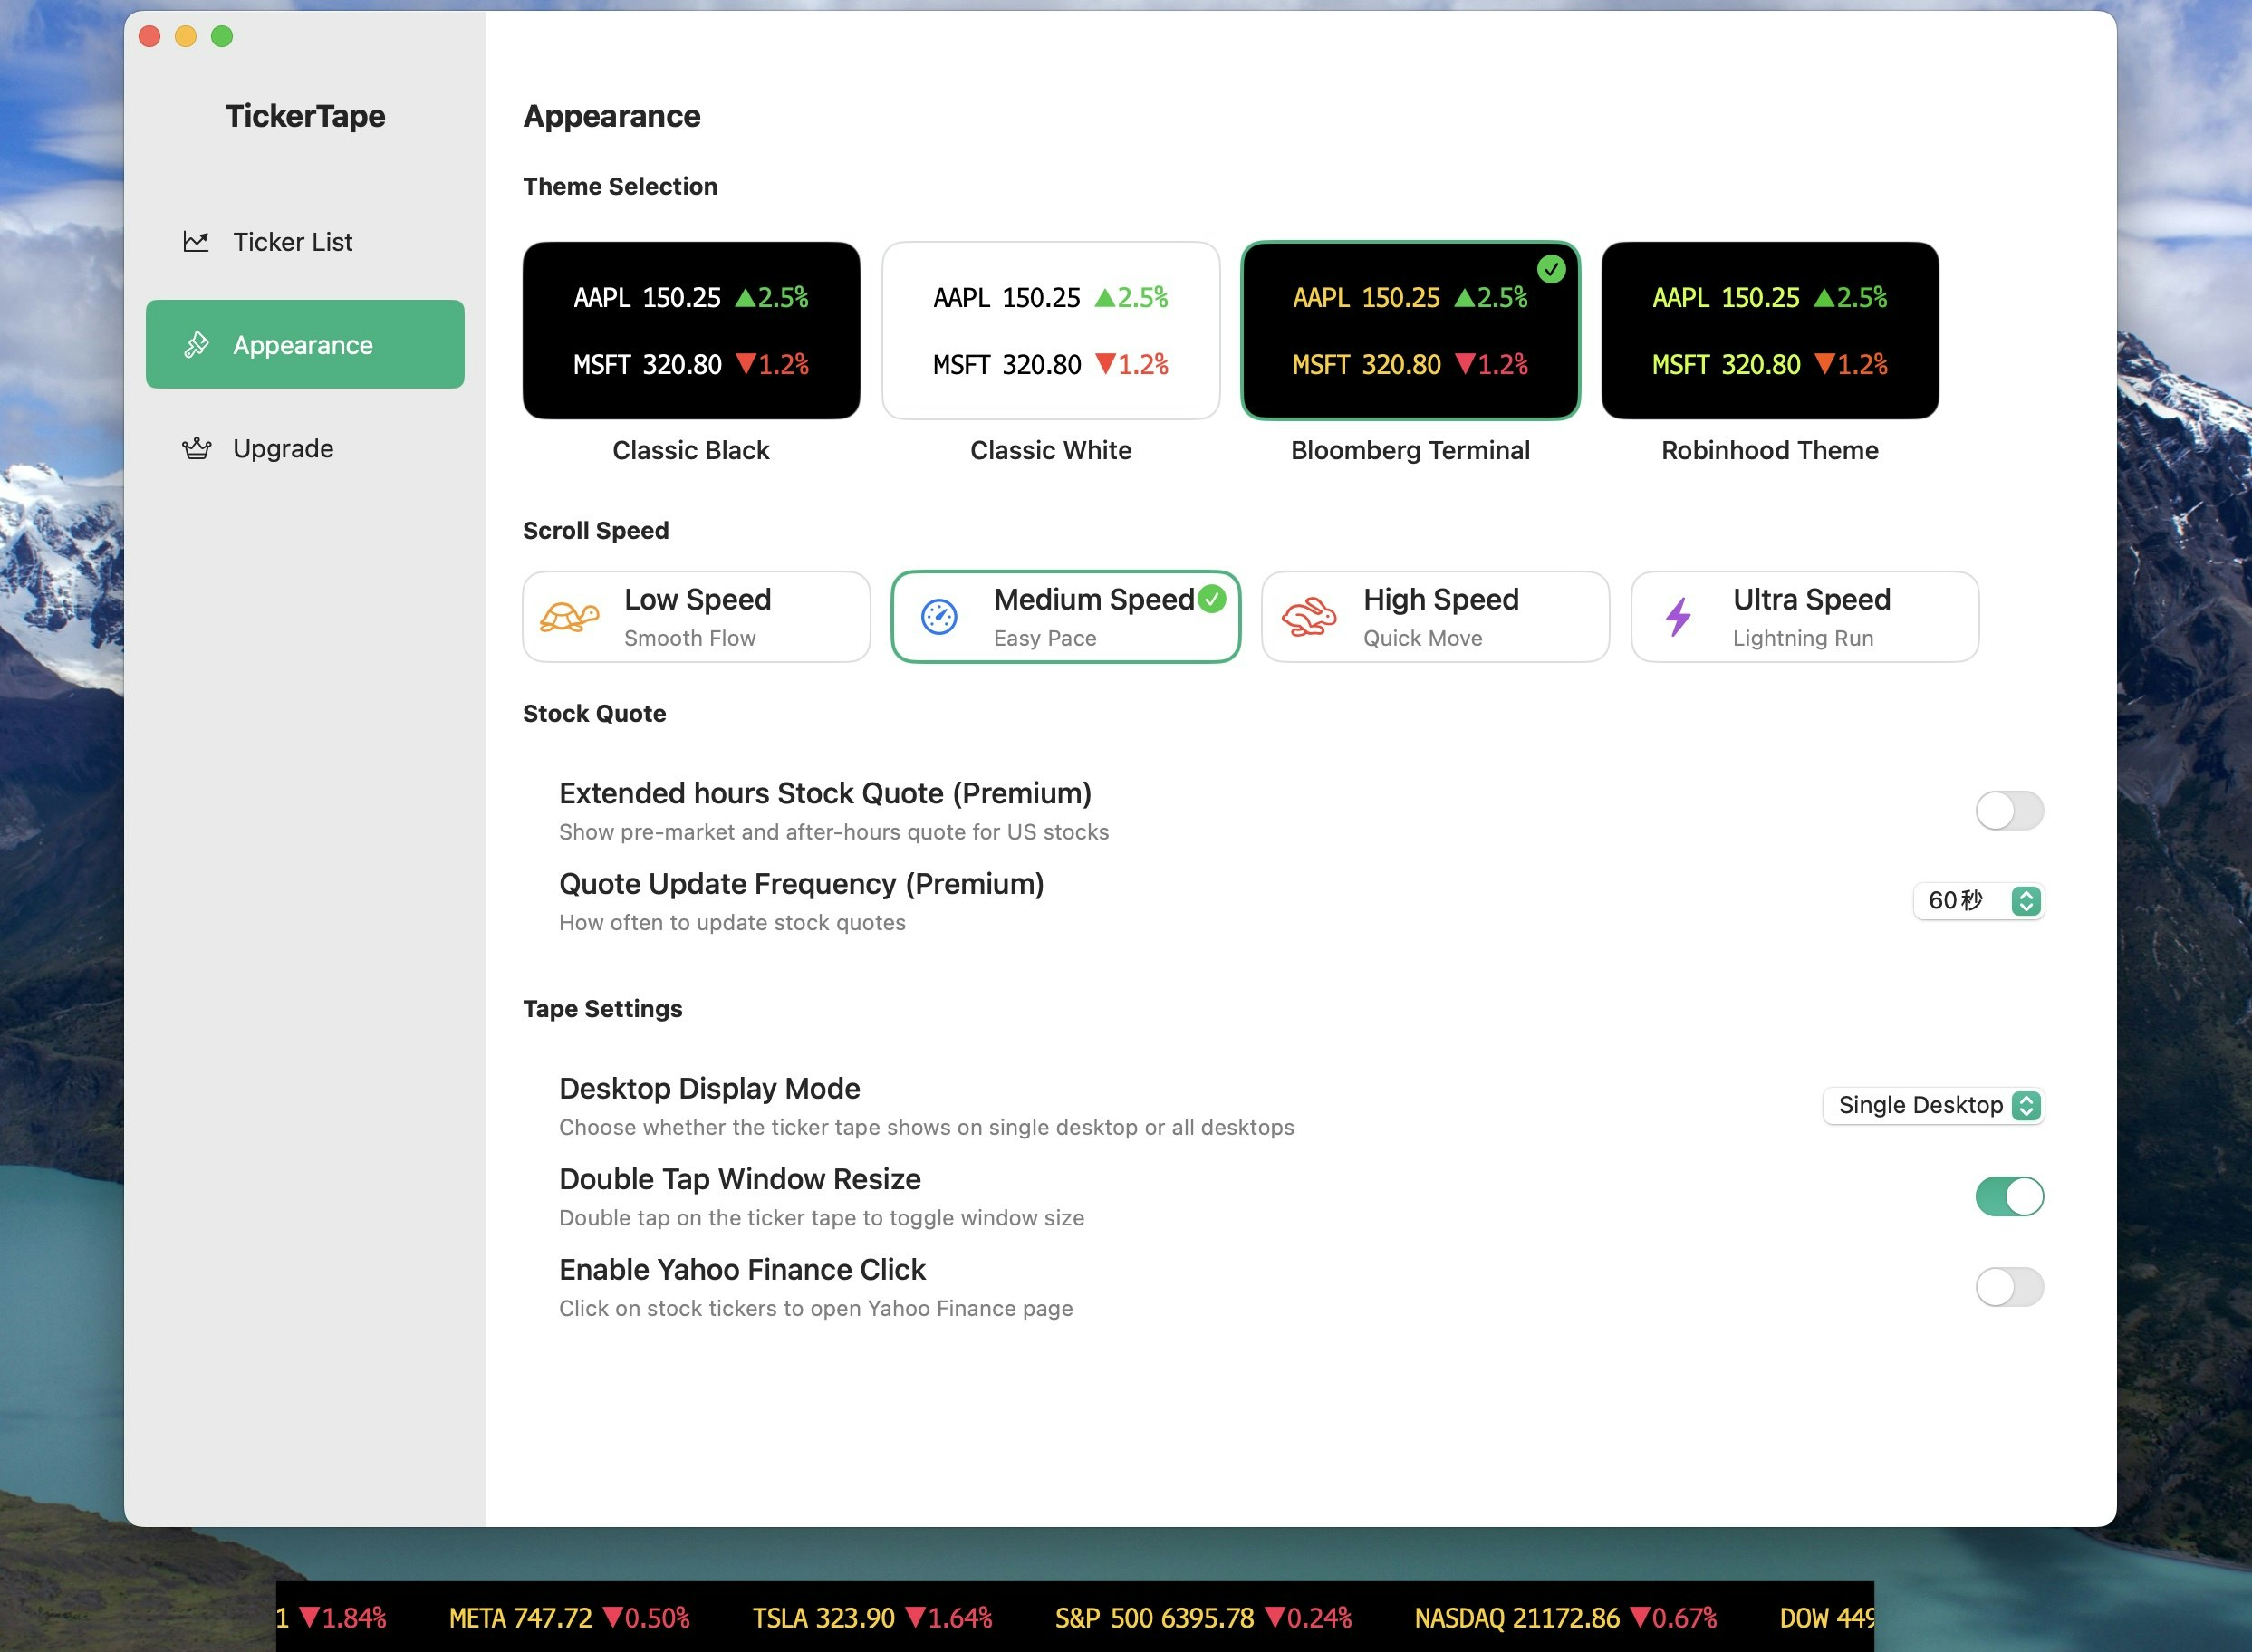This screenshot has height=1652, width=2252.
Task: Click the turtle Low Speed icon
Action: (x=569, y=617)
